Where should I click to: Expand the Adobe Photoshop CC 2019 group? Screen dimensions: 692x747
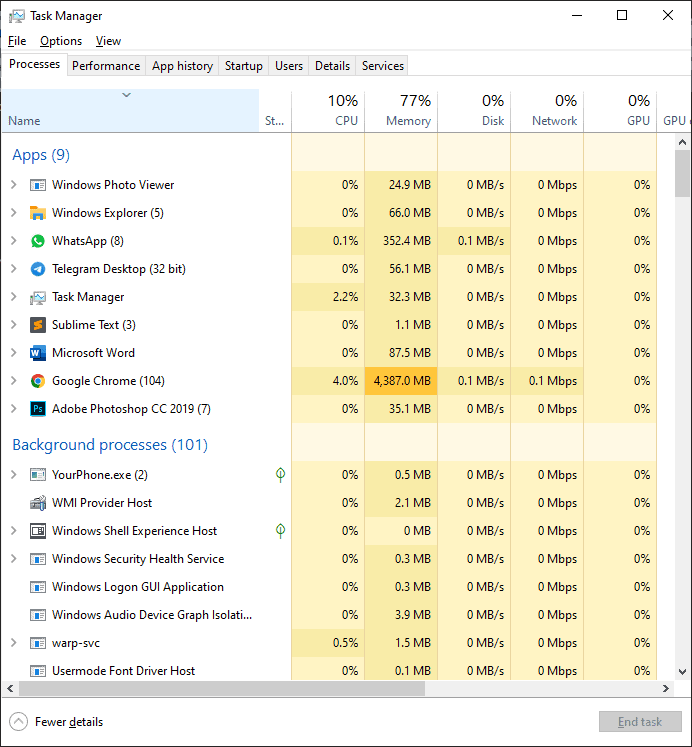click(x=14, y=409)
